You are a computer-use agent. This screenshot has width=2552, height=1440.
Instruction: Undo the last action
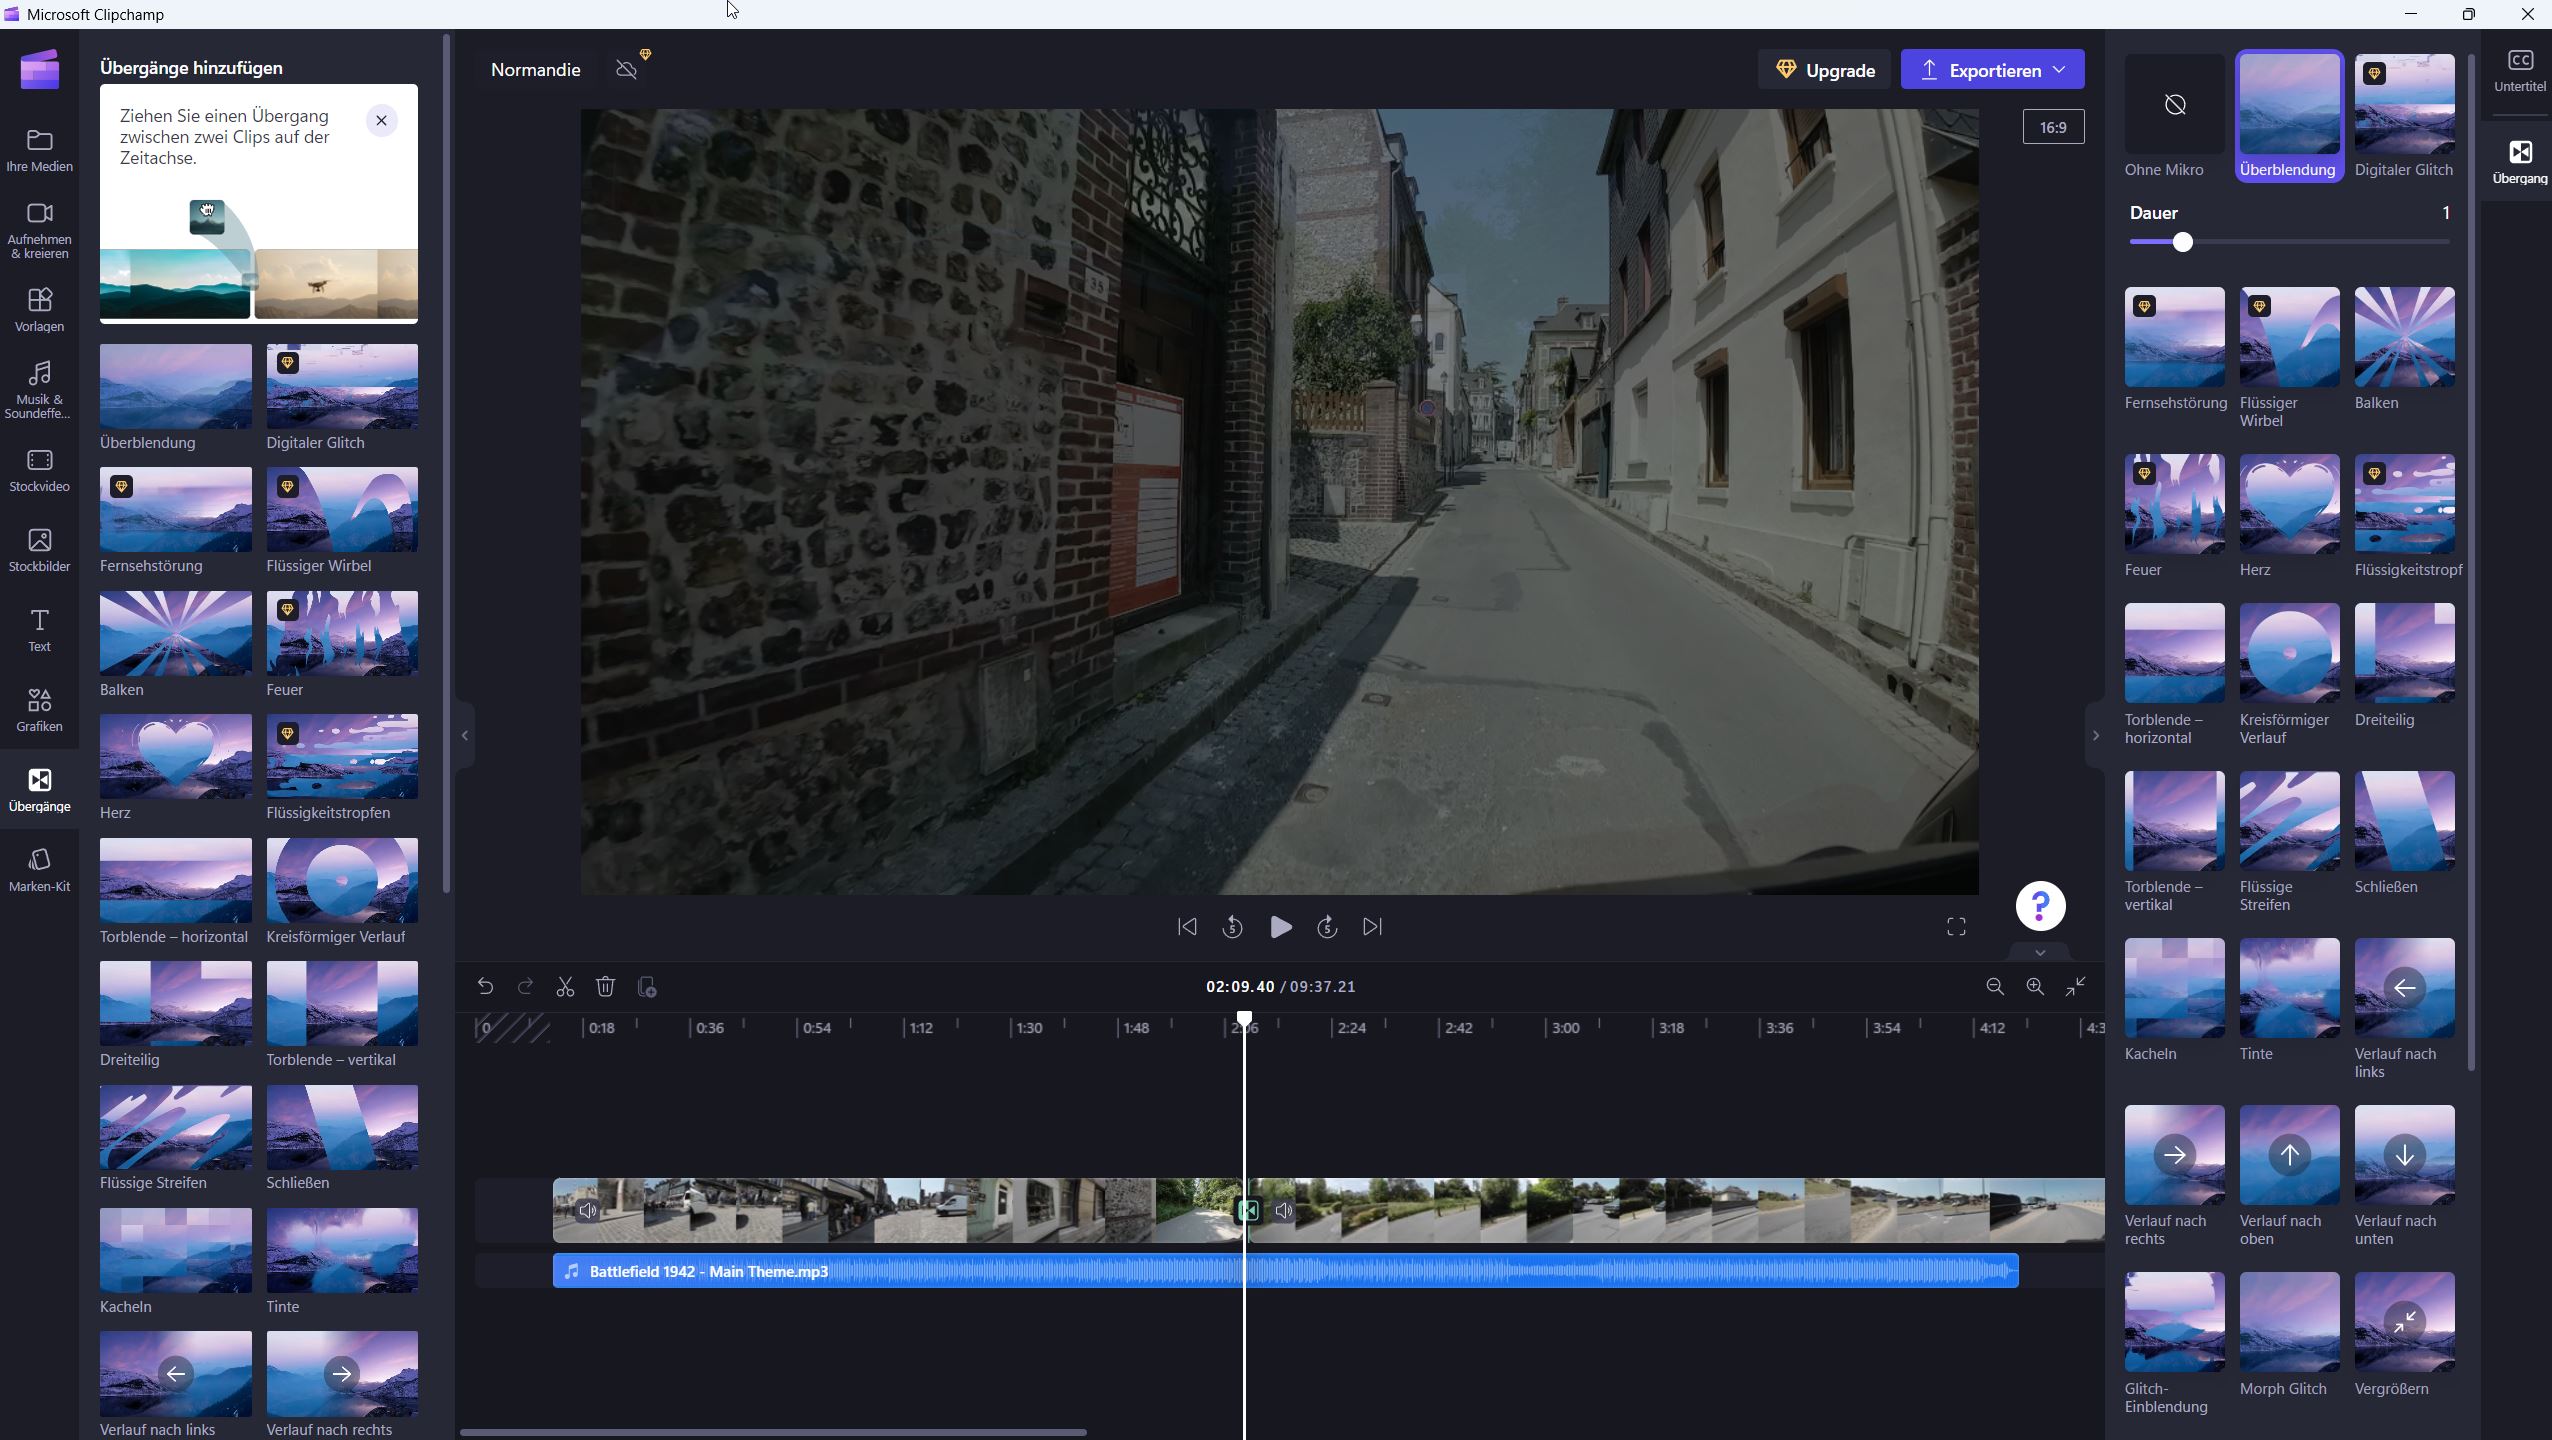pyautogui.click(x=485, y=987)
